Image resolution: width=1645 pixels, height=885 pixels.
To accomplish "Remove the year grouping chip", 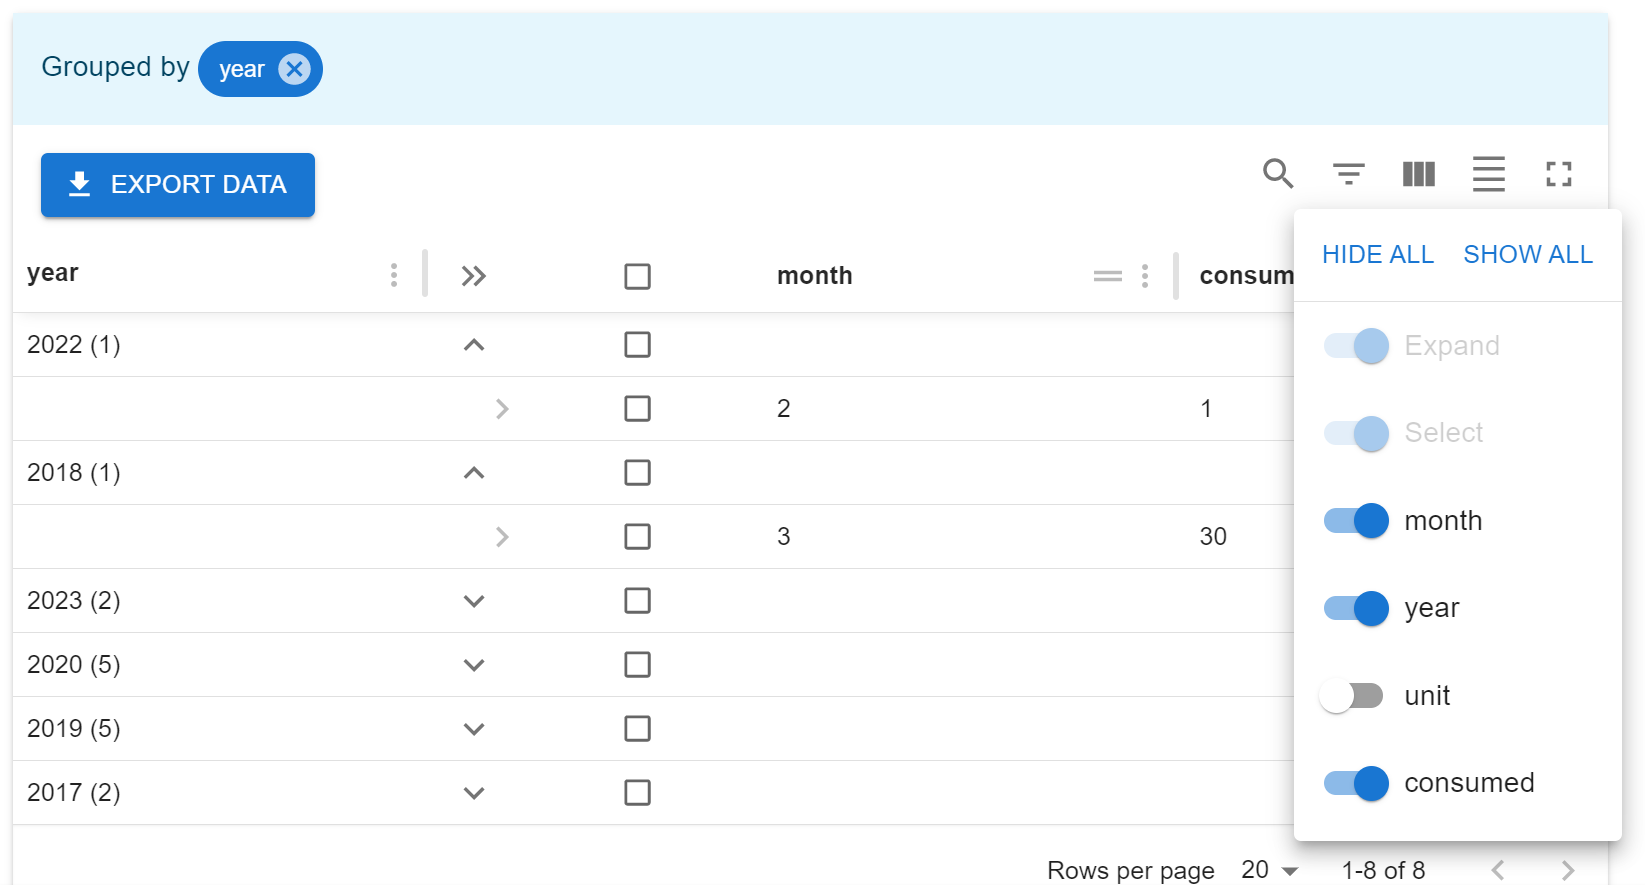I will (x=294, y=69).
